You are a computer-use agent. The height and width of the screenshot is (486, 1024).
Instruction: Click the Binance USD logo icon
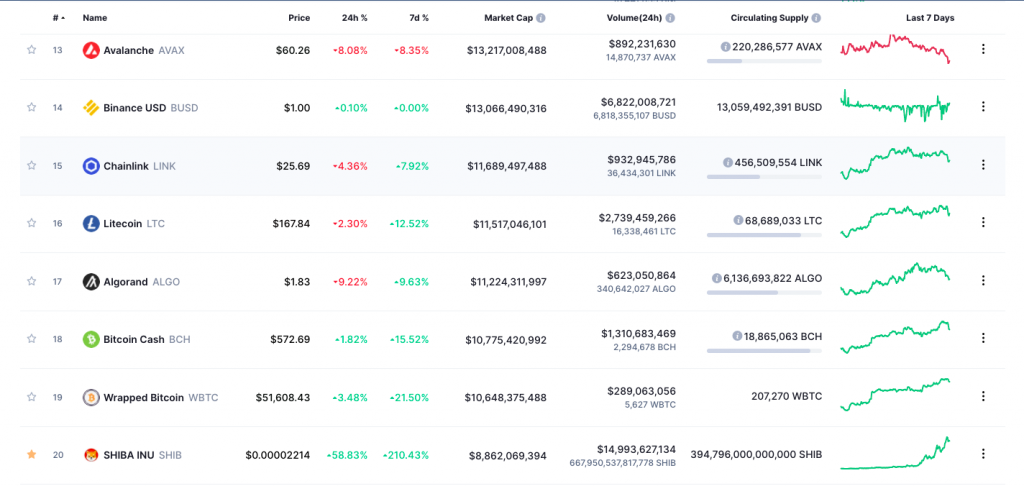coord(91,108)
